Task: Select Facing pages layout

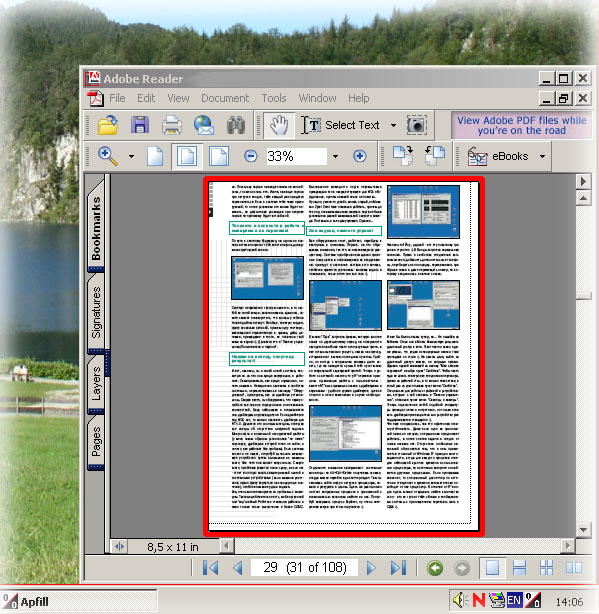Action: (x=574, y=567)
